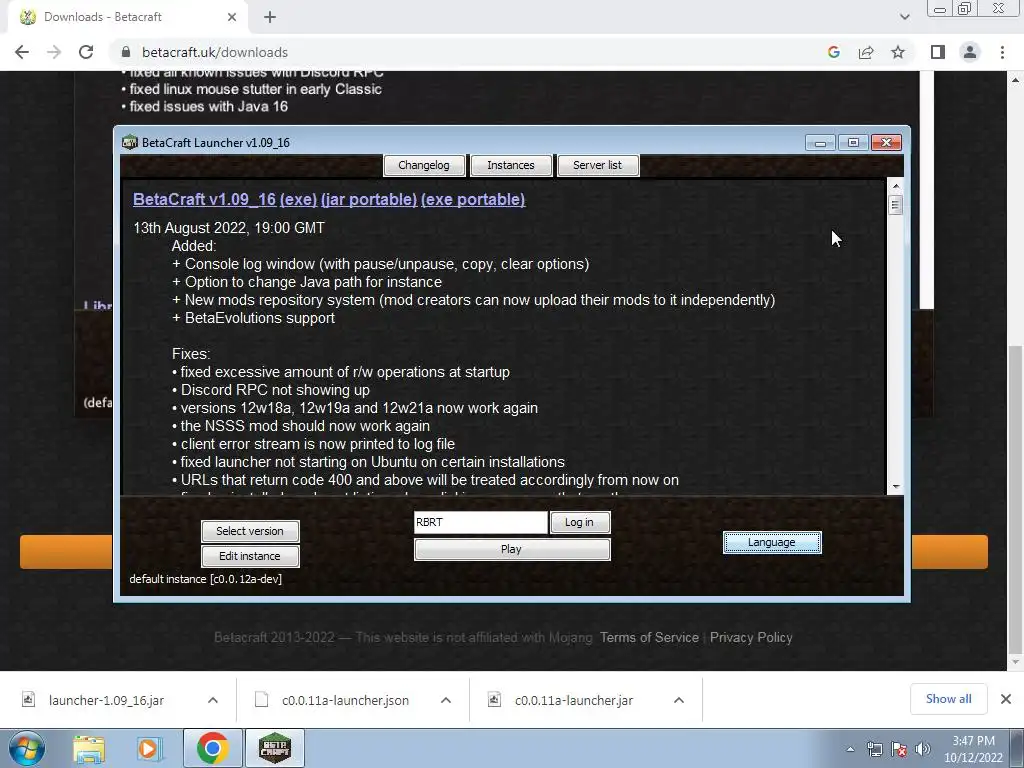This screenshot has height=768, width=1024.
Task: Click Edit instance button
Action: pos(250,556)
